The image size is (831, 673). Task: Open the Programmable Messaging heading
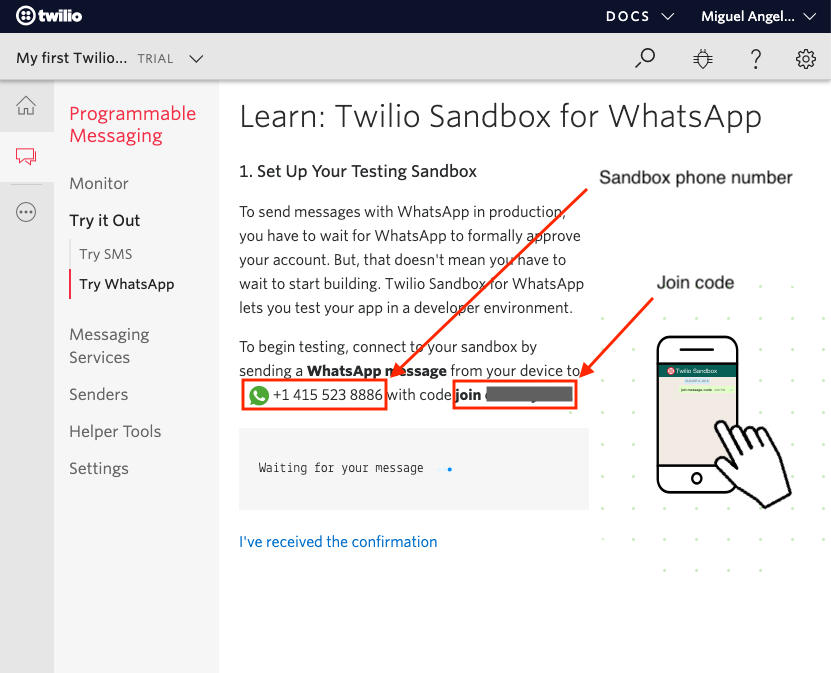[132, 125]
